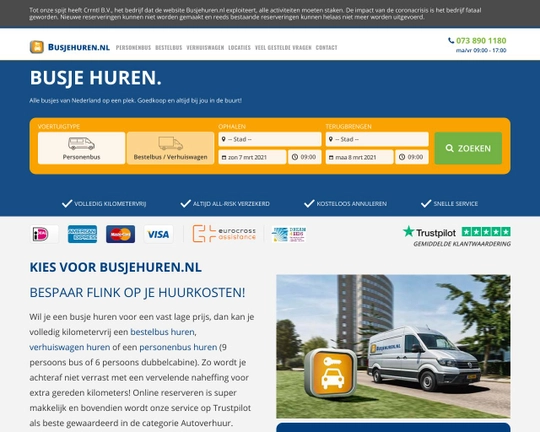The height and width of the screenshot is (432, 540).
Task: Open the Locaties menu item
Action: click(x=239, y=48)
